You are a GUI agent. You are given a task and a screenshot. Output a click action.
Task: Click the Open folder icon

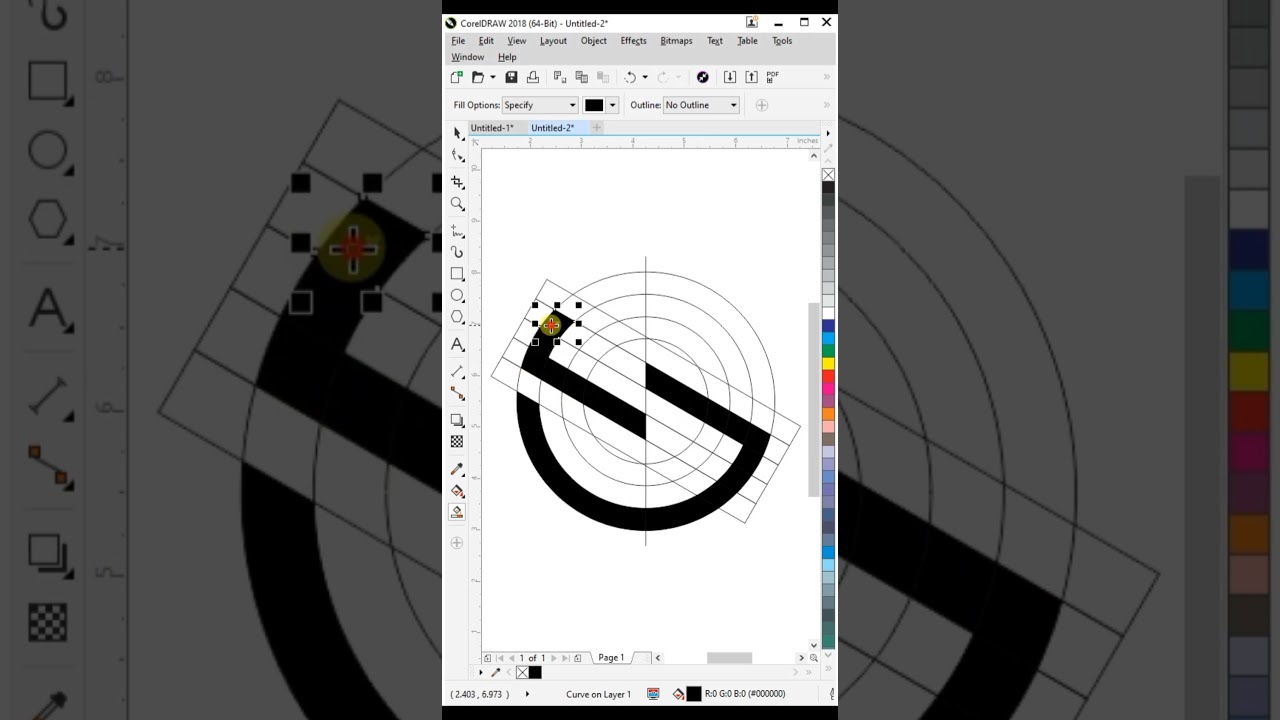pos(478,77)
